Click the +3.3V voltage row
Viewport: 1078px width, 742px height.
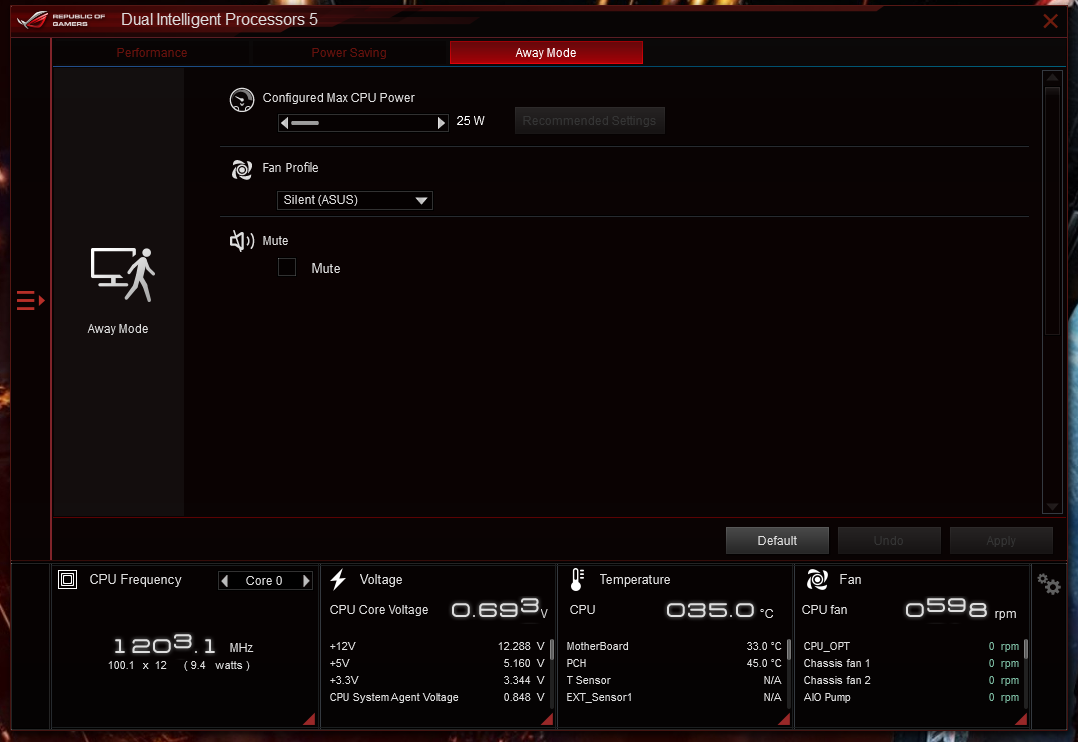[437, 680]
